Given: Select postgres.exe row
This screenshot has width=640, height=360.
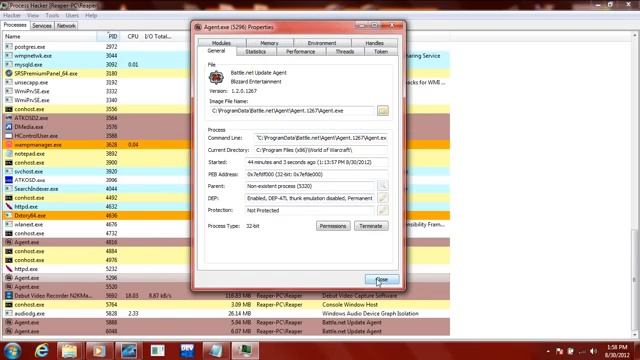Looking at the screenshot, I should click(226, 47).
